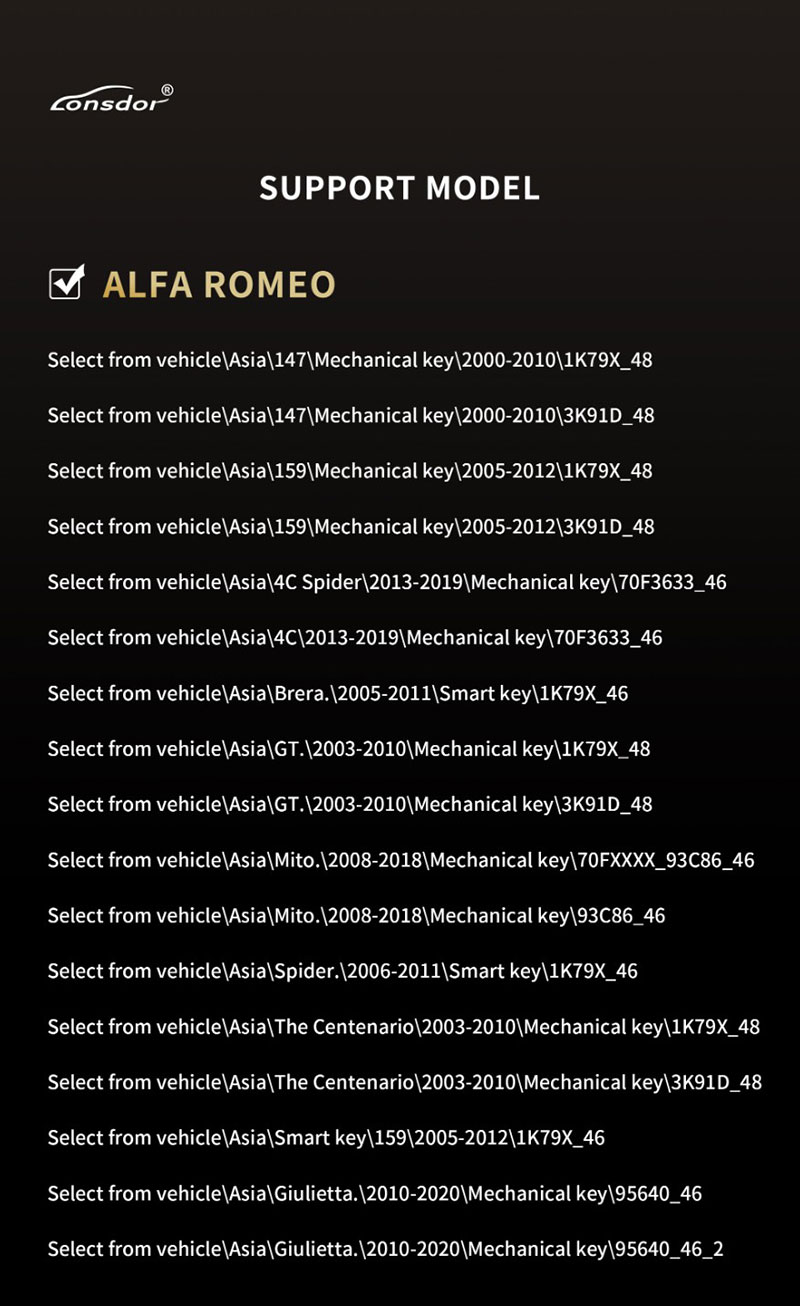Viewport: 800px width, 1306px height.
Task: Open the 4C Spider 2013-2019 entry
Action: [x=387, y=582]
